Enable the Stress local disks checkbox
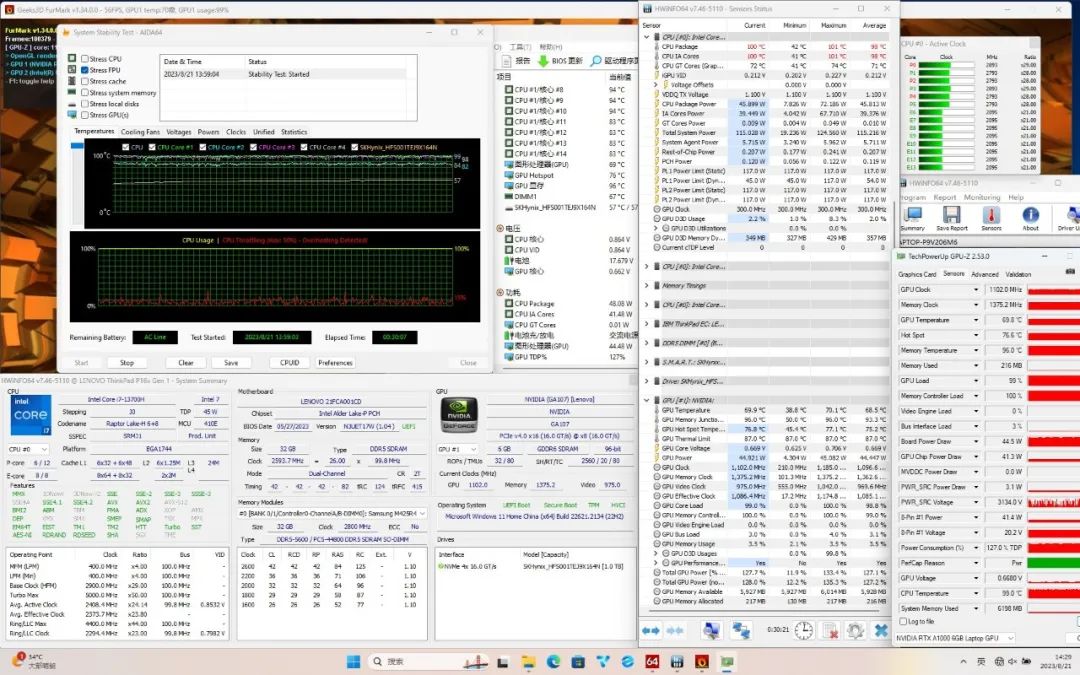This screenshot has height=675, width=1080. pyautogui.click(x=85, y=103)
